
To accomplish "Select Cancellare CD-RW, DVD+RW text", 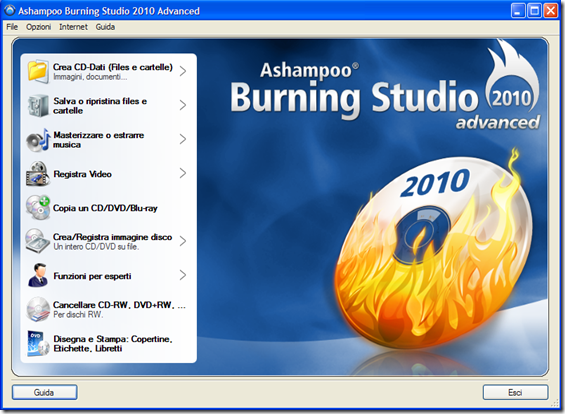I will point(119,305).
